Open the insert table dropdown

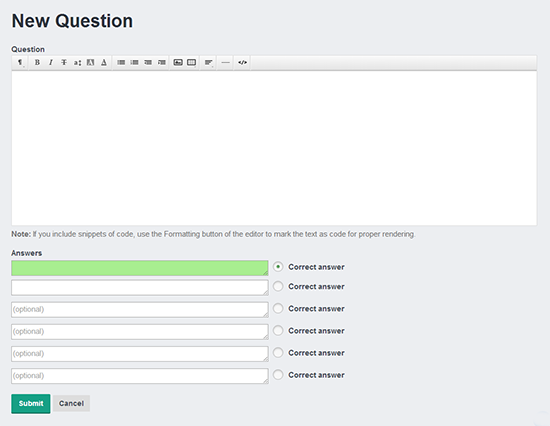(192, 62)
